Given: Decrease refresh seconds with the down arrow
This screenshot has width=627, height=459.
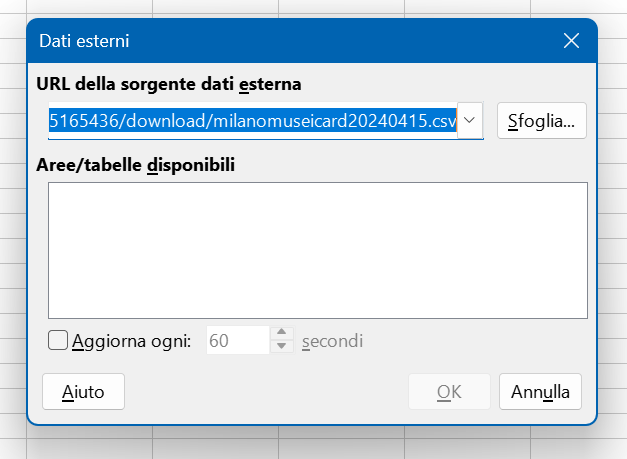Looking at the screenshot, I should (x=283, y=347).
